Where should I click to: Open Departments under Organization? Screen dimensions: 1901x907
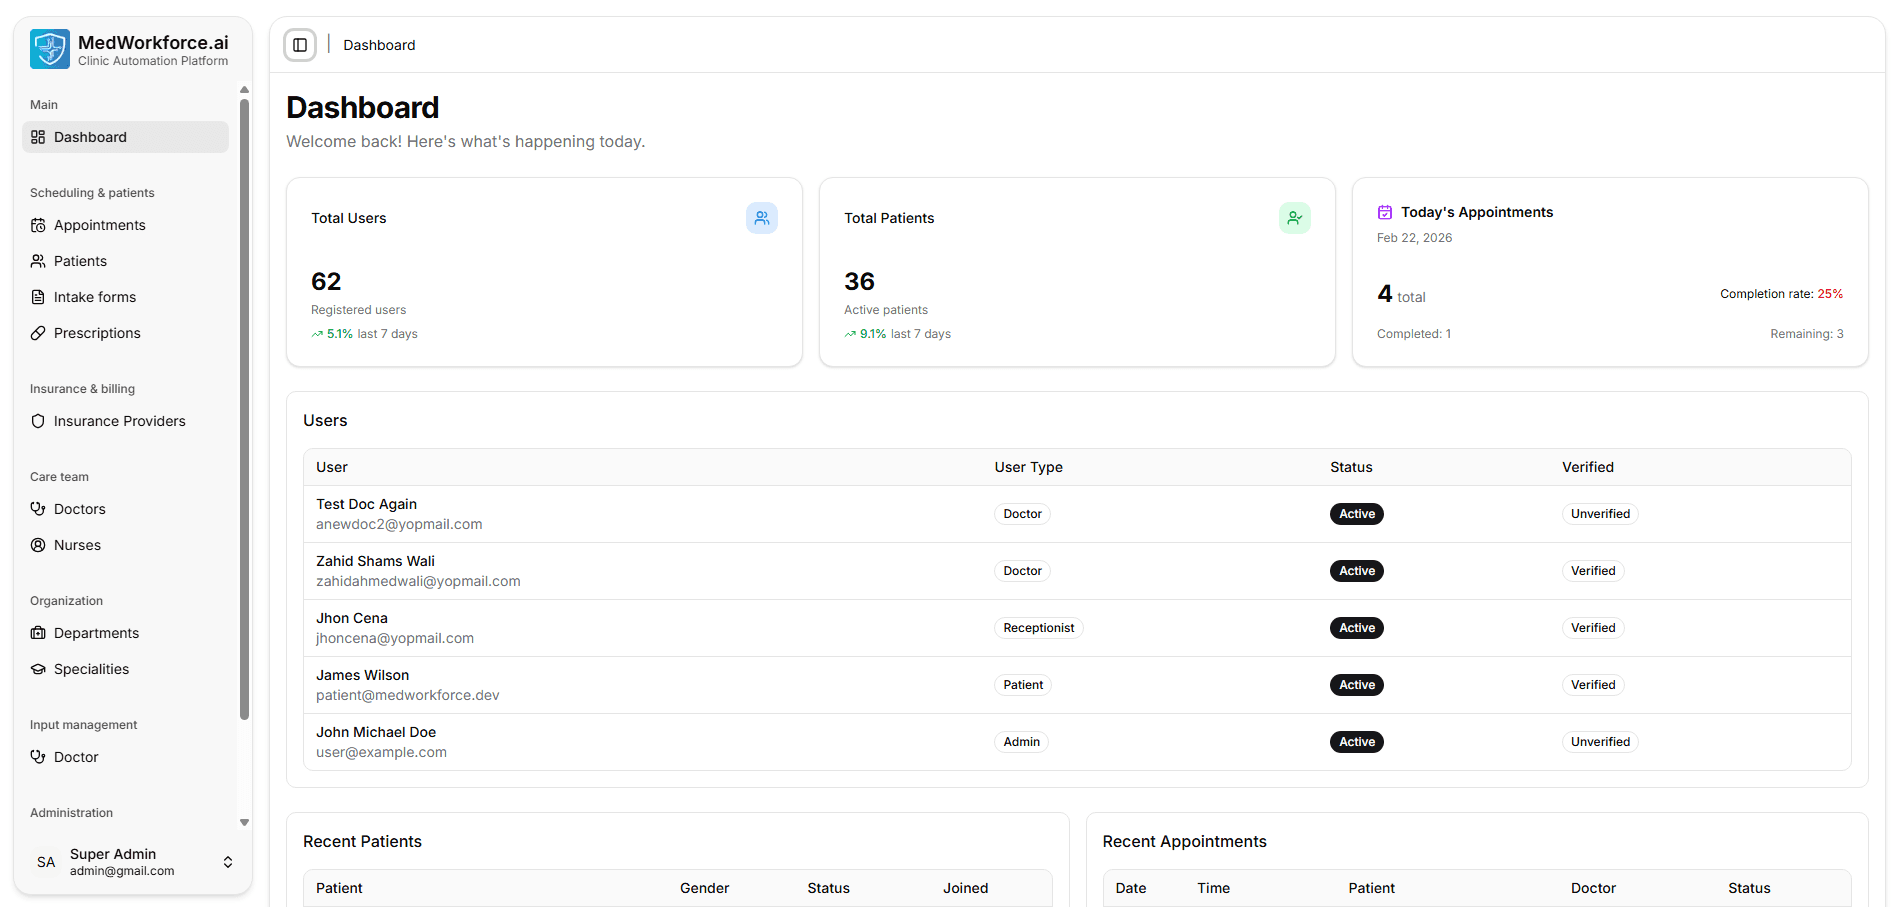pyautogui.click(x=96, y=632)
